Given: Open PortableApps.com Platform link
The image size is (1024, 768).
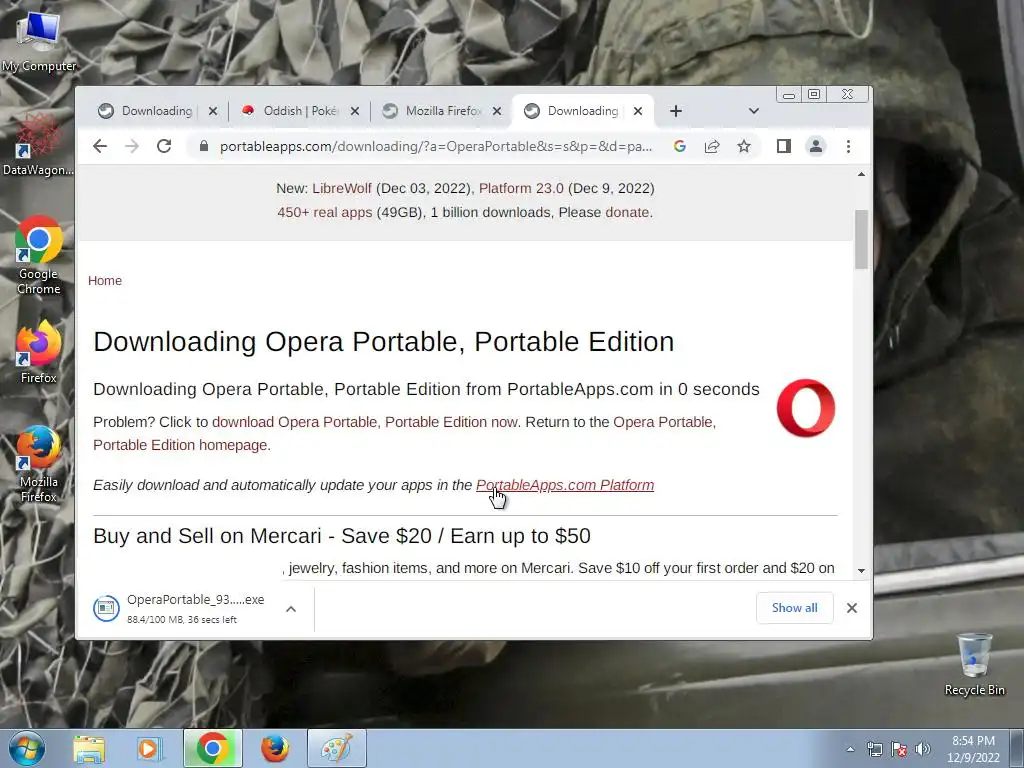Looking at the screenshot, I should pyautogui.click(x=565, y=485).
